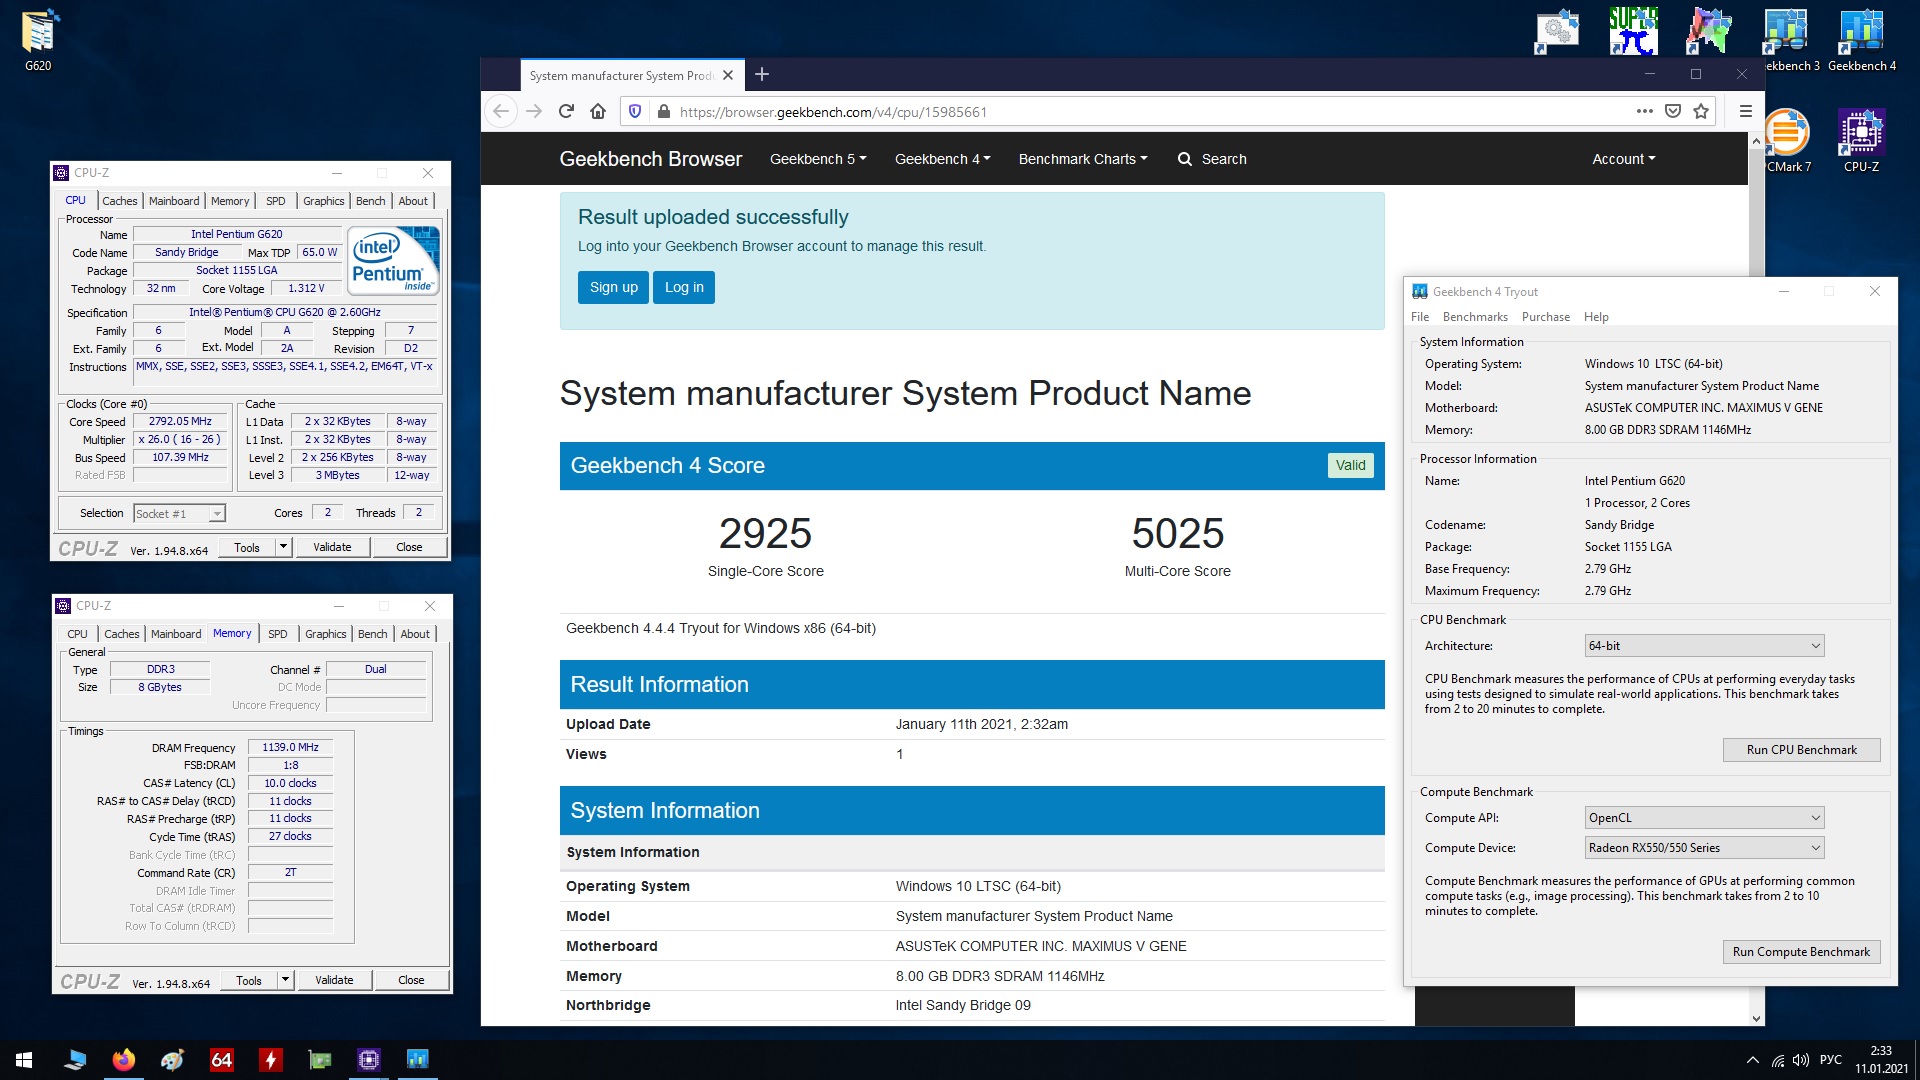Image resolution: width=1920 pixels, height=1080 pixels.
Task: Open the Super Pi desktop shortcut
Action: (x=1633, y=31)
